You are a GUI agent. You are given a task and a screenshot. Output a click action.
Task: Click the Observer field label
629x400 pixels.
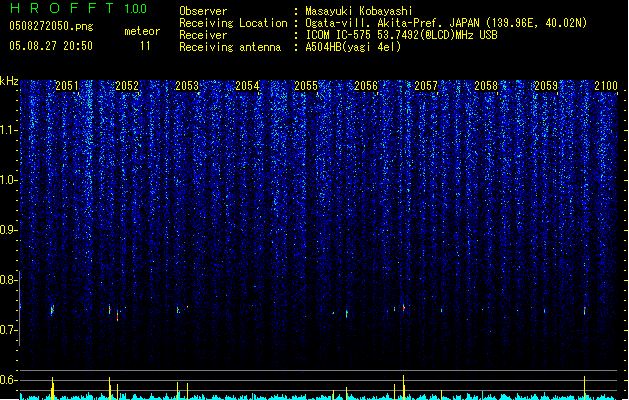pyautogui.click(x=203, y=11)
